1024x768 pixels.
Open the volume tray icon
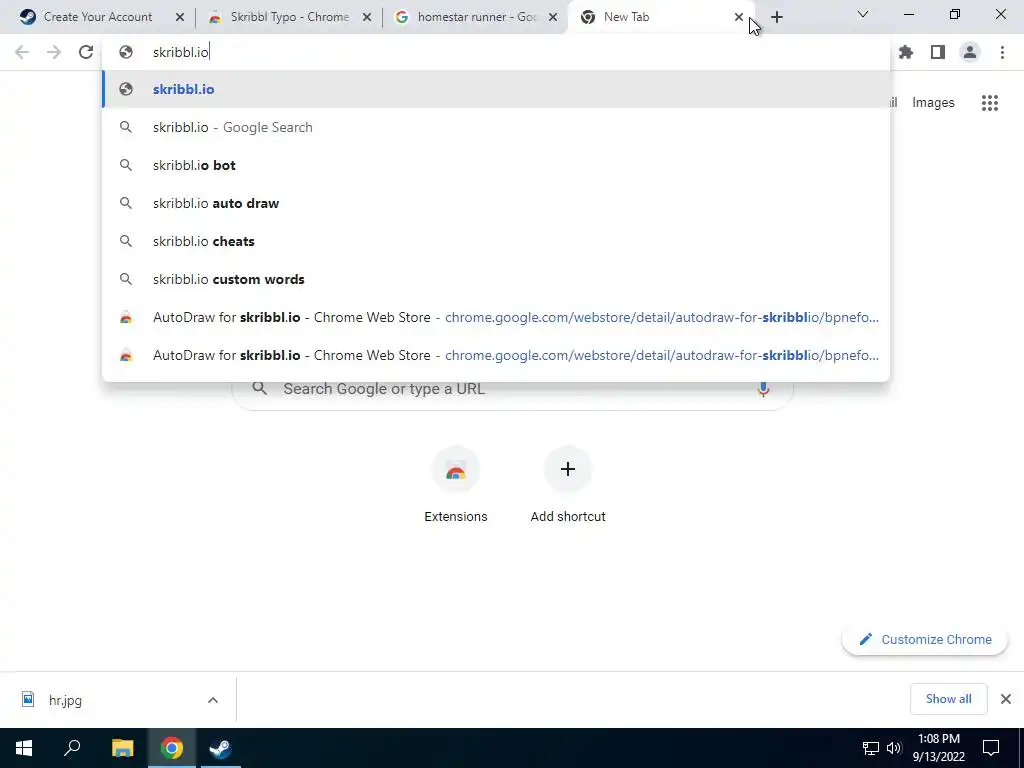[x=893, y=748]
